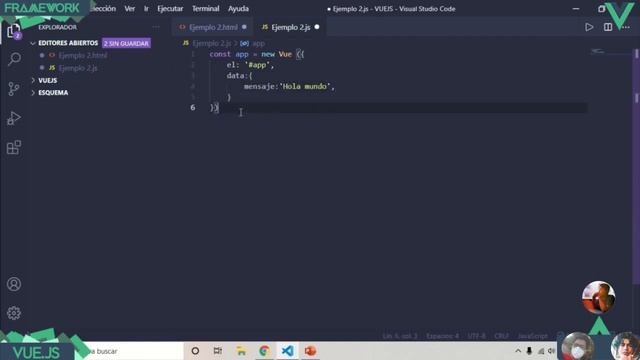The height and width of the screenshot is (360, 640).
Task: Change indentation via 'Espacios: 4'
Action: point(442,336)
